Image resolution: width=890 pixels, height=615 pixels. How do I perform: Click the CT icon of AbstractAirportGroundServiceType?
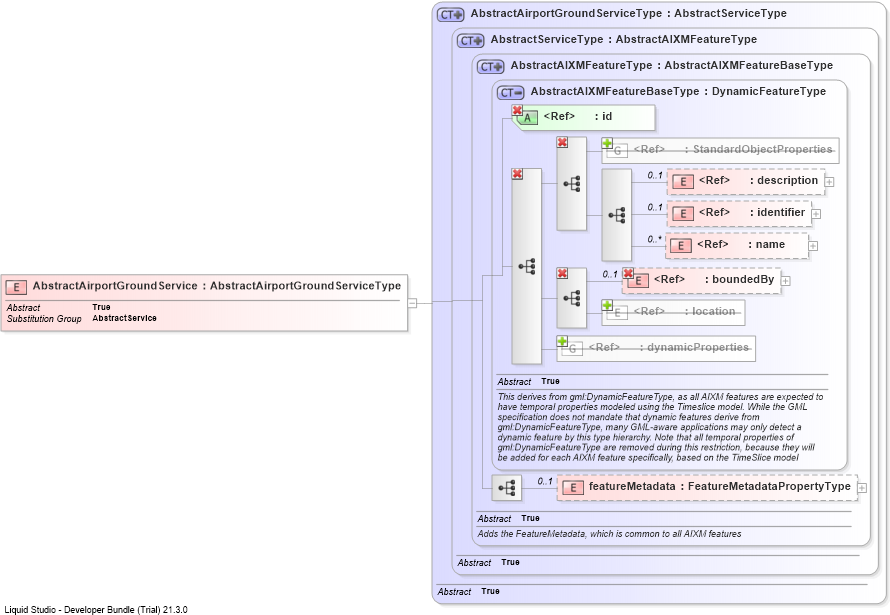(451, 15)
